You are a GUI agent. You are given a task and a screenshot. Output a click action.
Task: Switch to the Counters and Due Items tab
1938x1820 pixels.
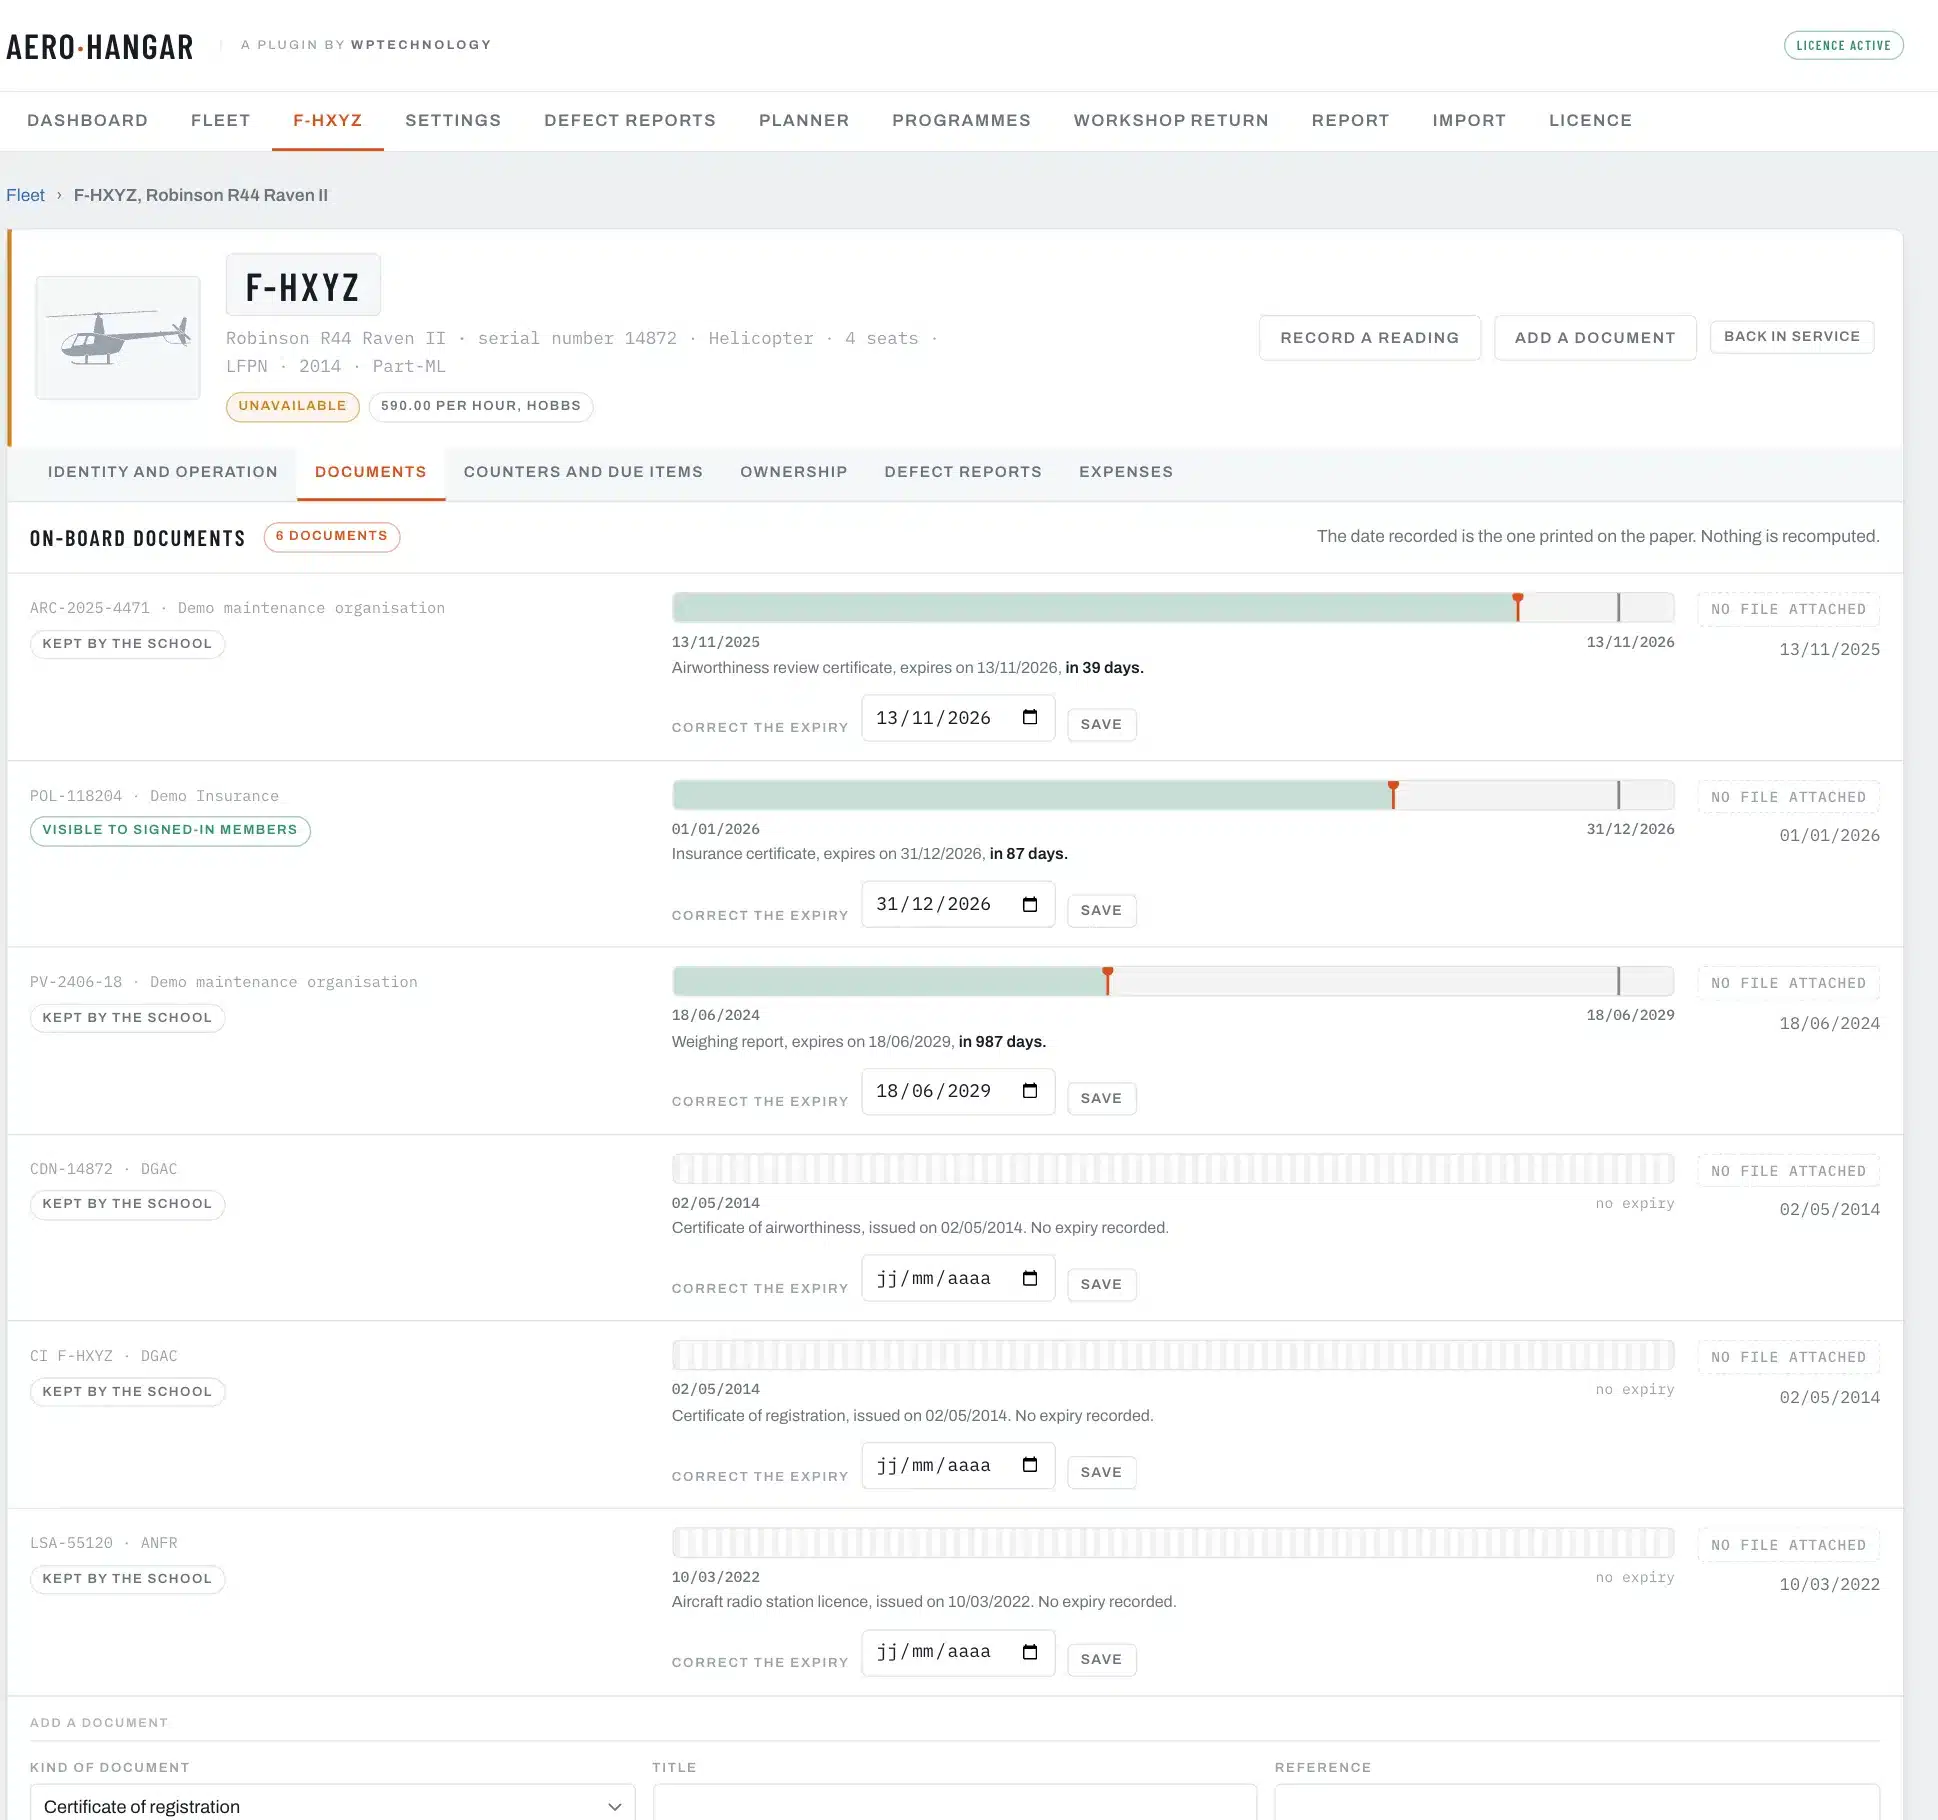click(x=583, y=472)
